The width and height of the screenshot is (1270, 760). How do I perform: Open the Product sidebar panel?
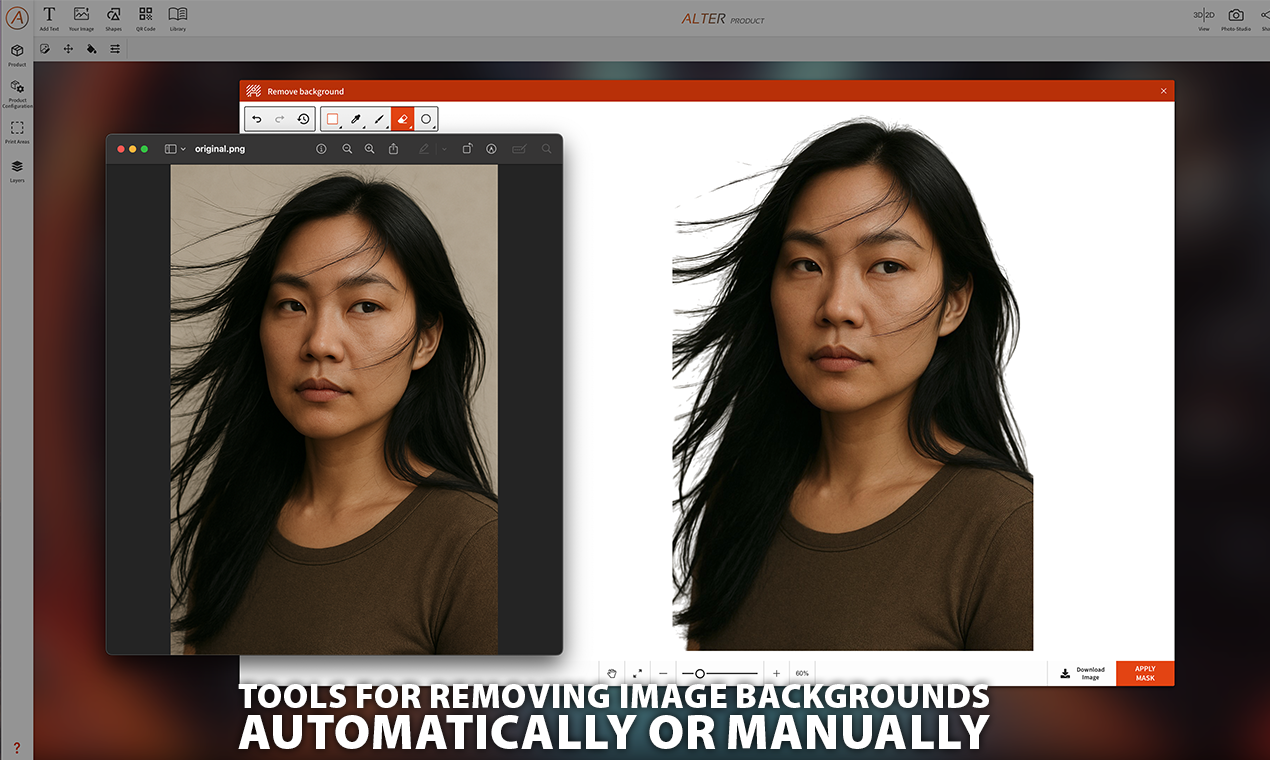coord(17,54)
